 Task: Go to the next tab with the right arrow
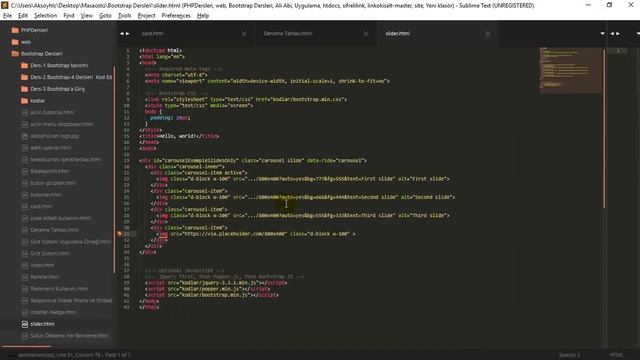[x=128, y=33]
